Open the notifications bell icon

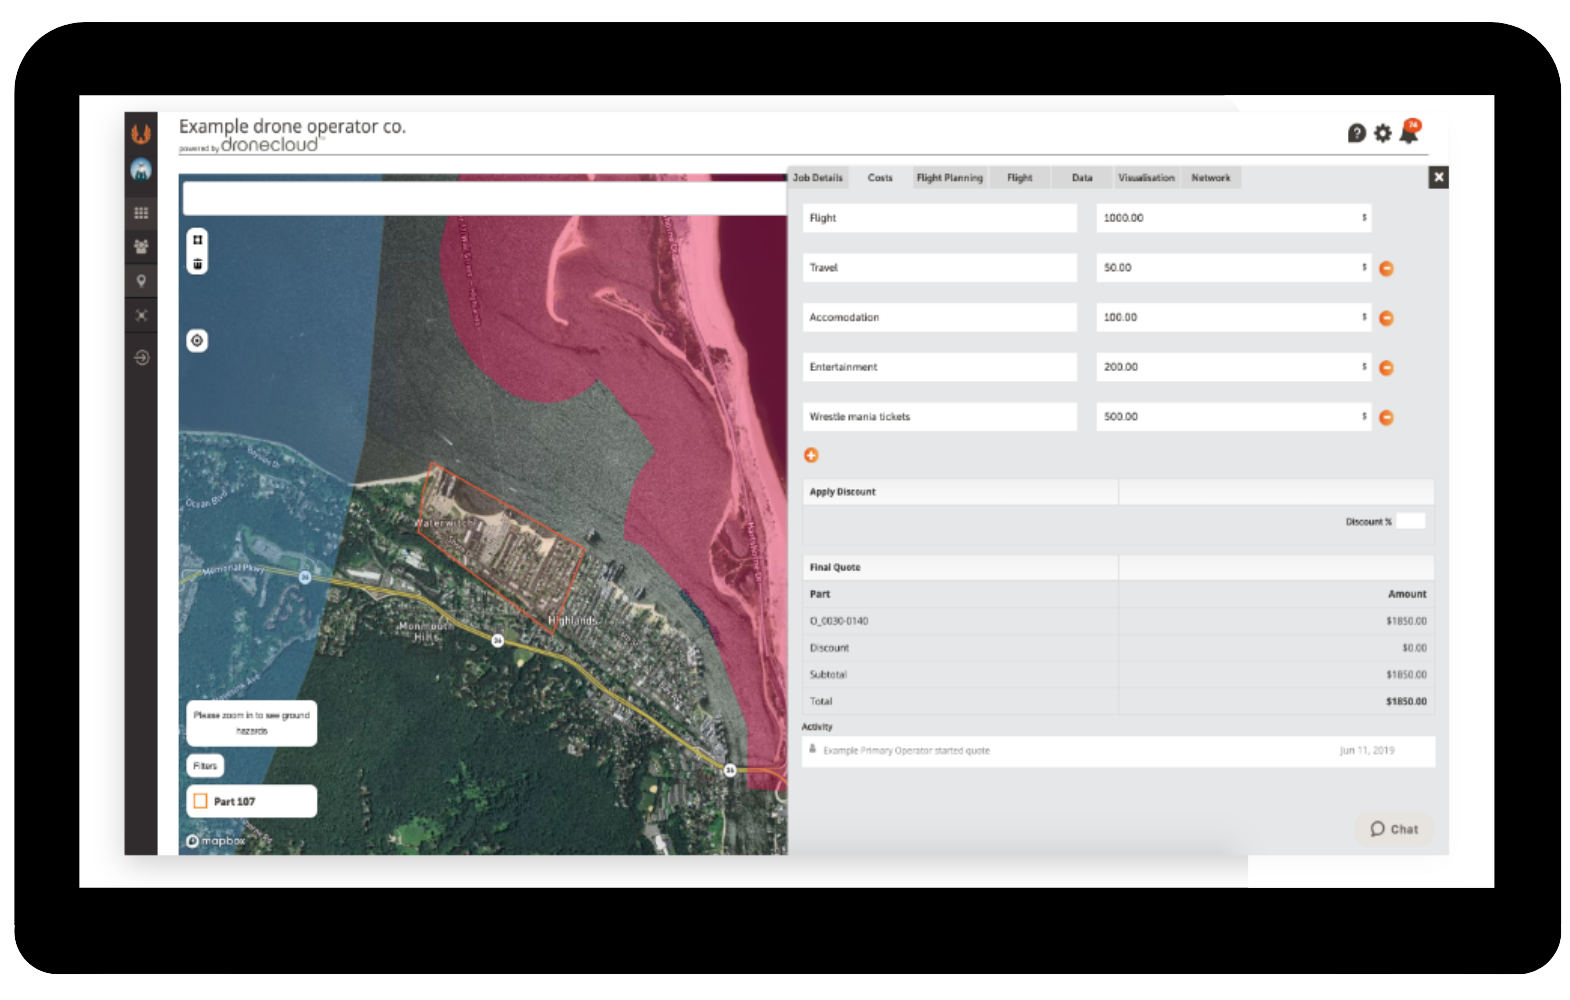coord(1409,133)
